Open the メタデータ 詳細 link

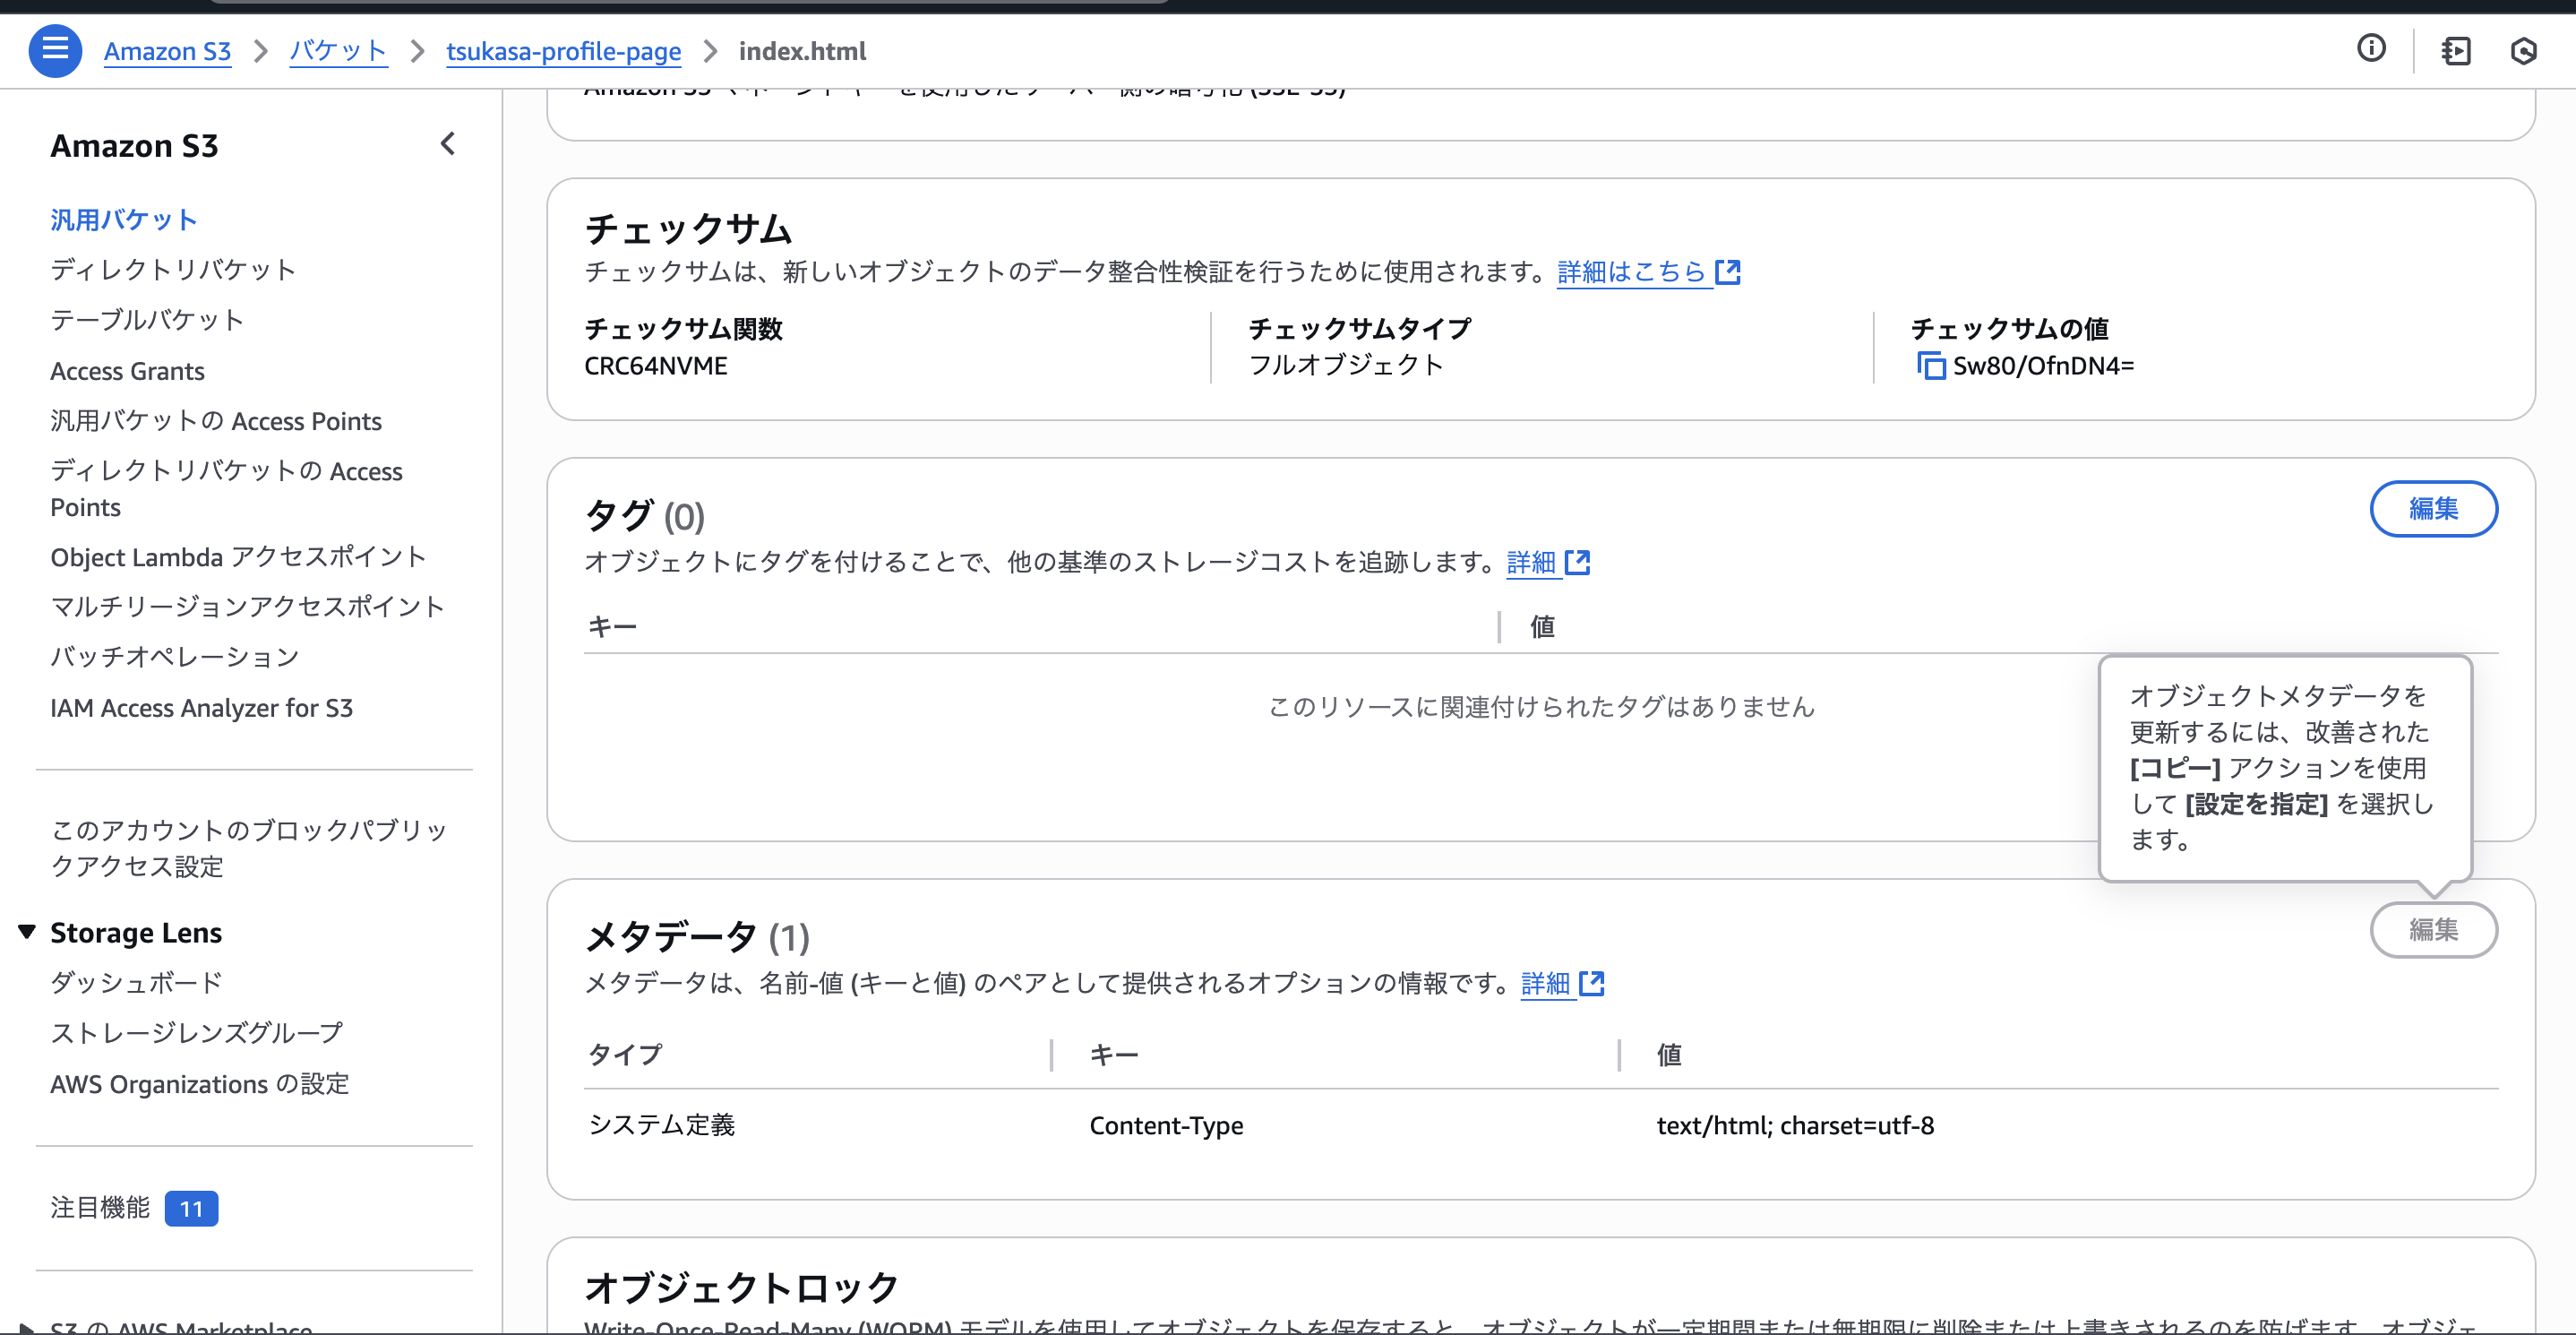click(x=1545, y=984)
